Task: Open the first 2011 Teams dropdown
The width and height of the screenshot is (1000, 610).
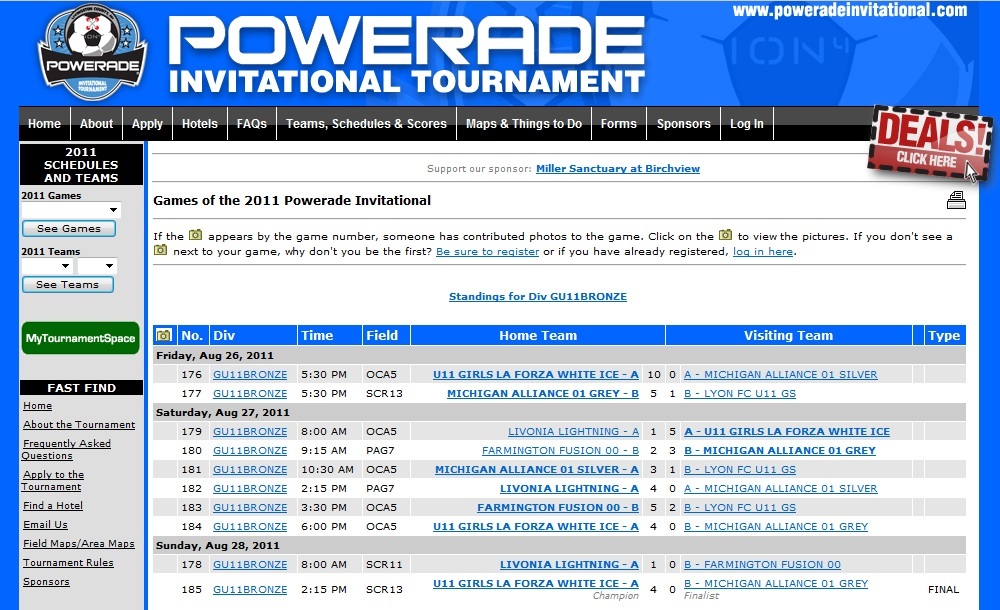Action: [47, 265]
